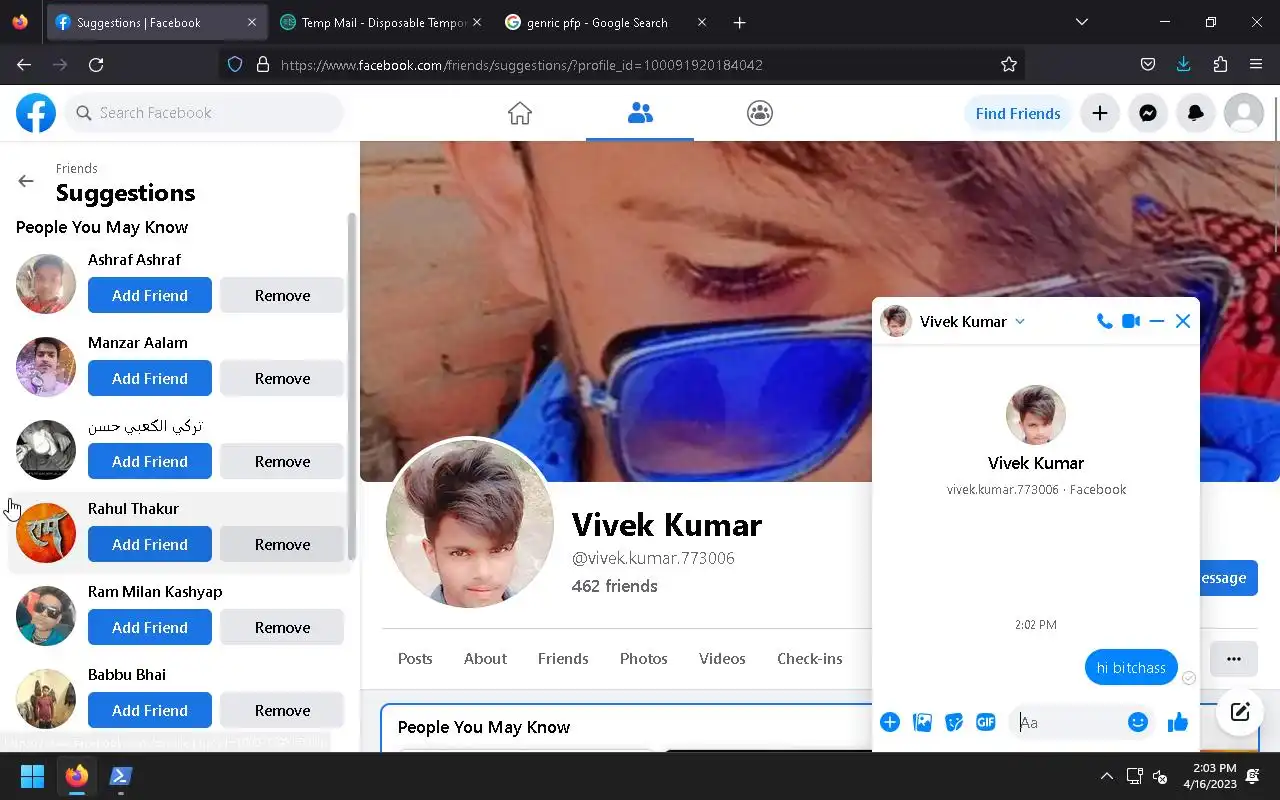Attach a photo in the chat
Screen dimensions: 1280x800
922,722
